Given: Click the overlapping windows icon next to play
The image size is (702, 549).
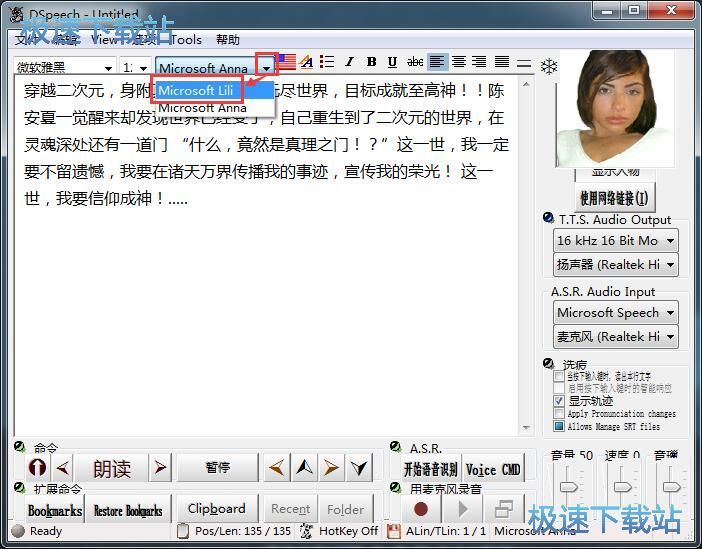Looking at the screenshot, I should click(504, 509).
